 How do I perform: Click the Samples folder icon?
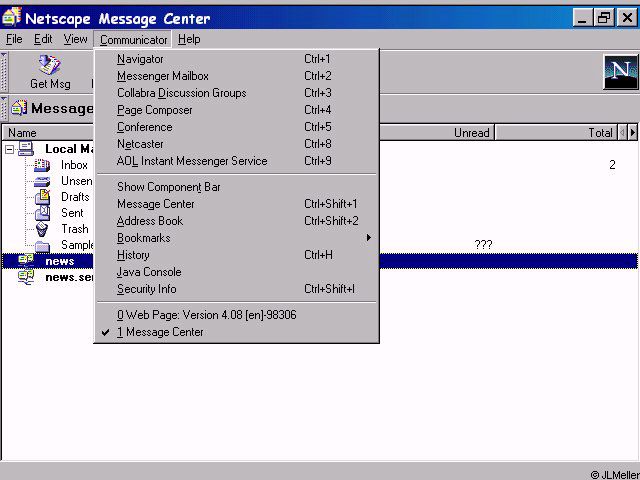[42, 246]
